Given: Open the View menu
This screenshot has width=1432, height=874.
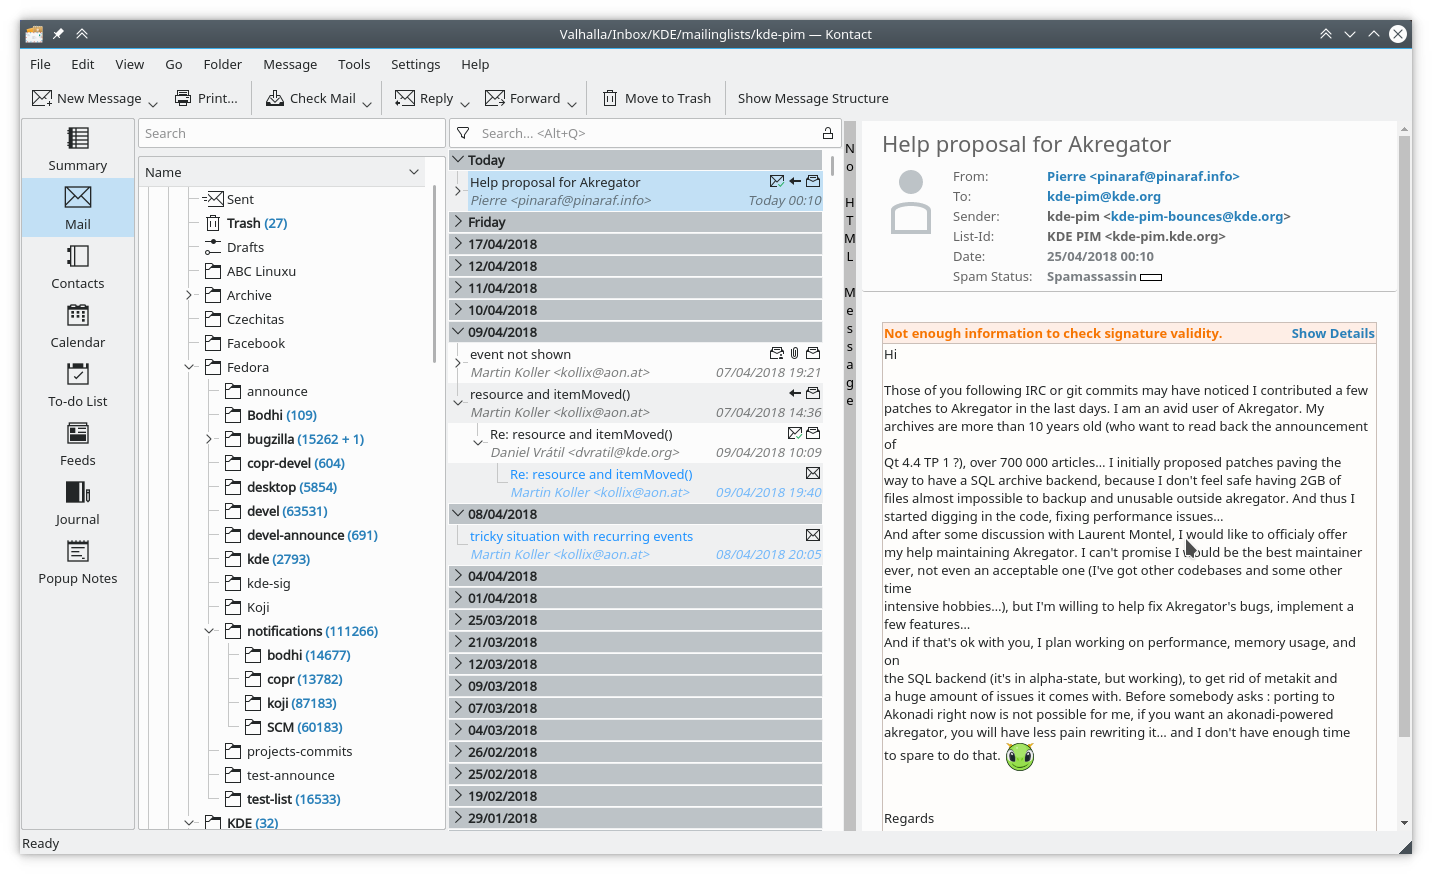Looking at the screenshot, I should [130, 64].
